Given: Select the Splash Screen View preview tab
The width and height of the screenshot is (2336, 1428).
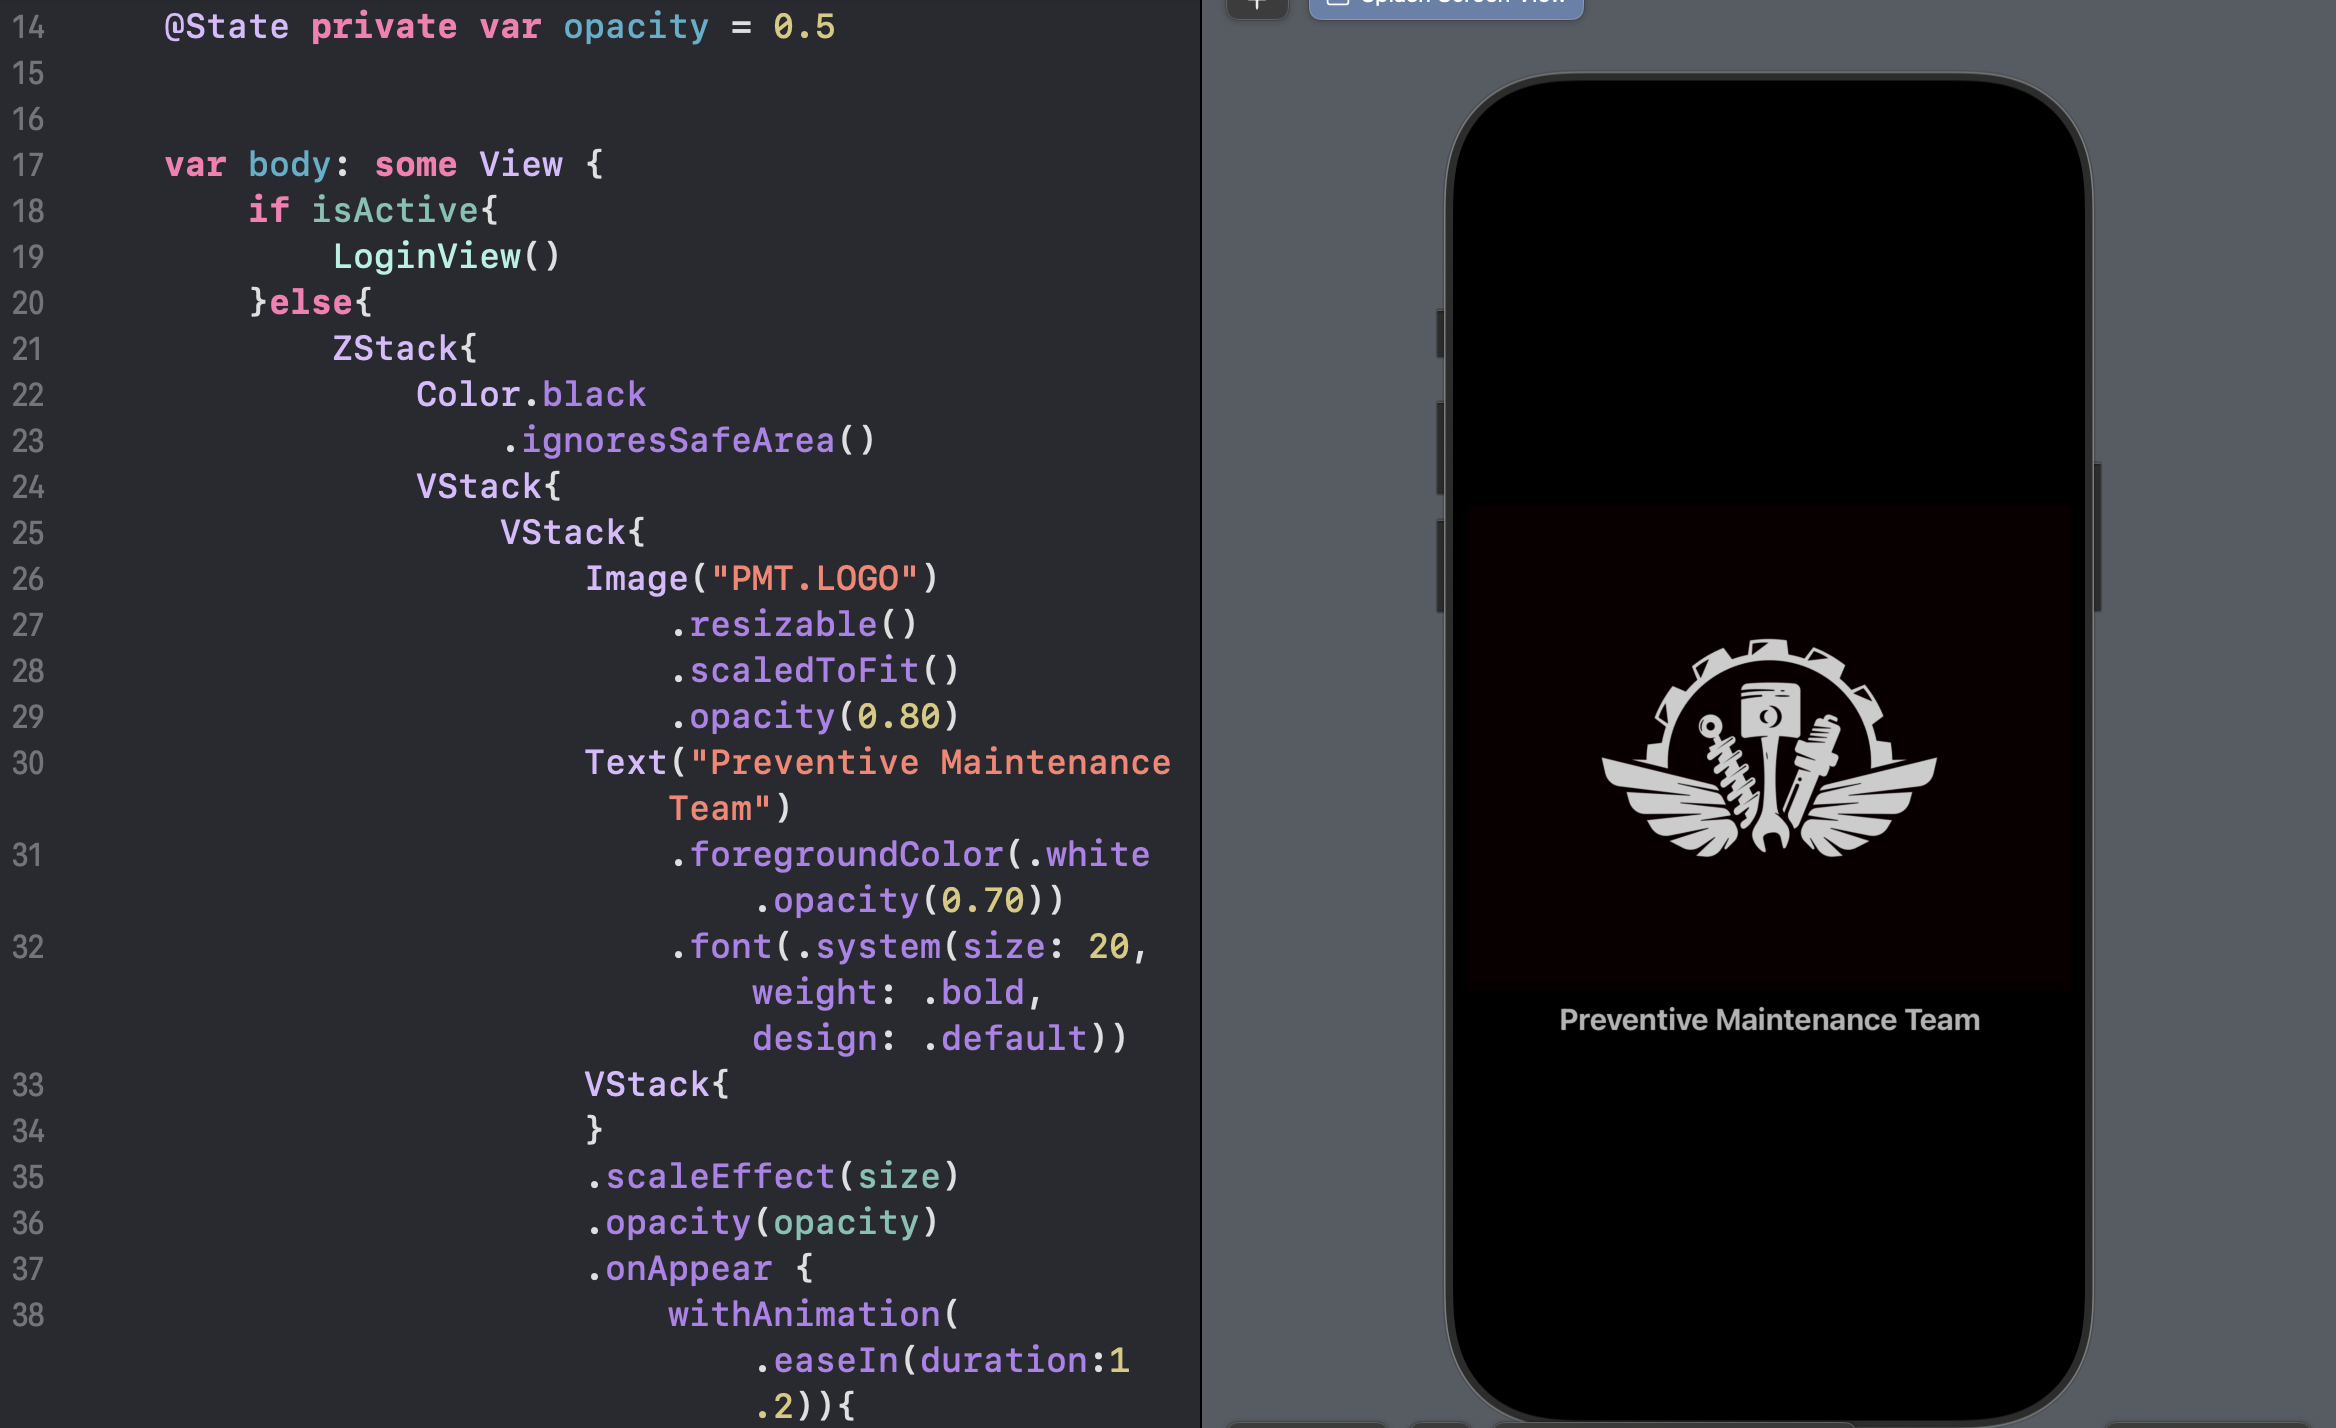Looking at the screenshot, I should click(x=1446, y=6).
